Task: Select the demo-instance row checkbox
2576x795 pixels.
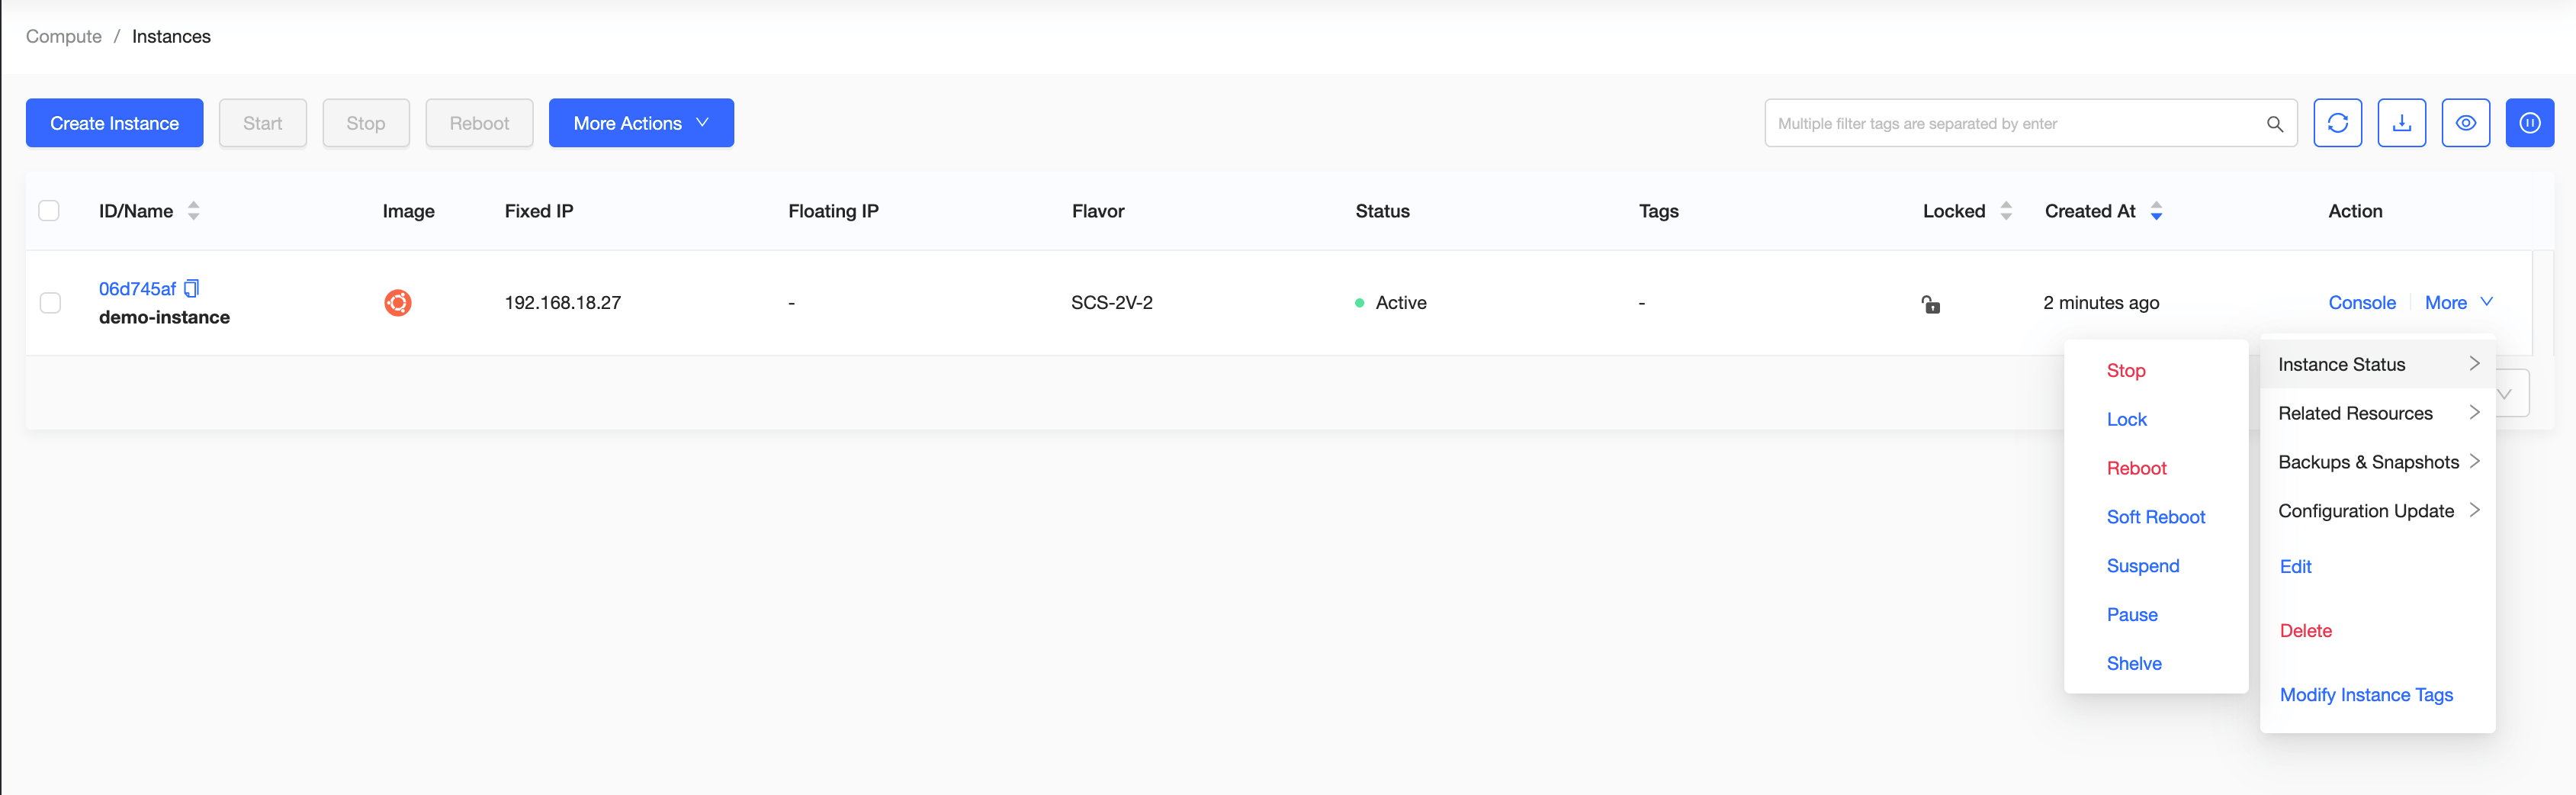Action: coord(50,303)
